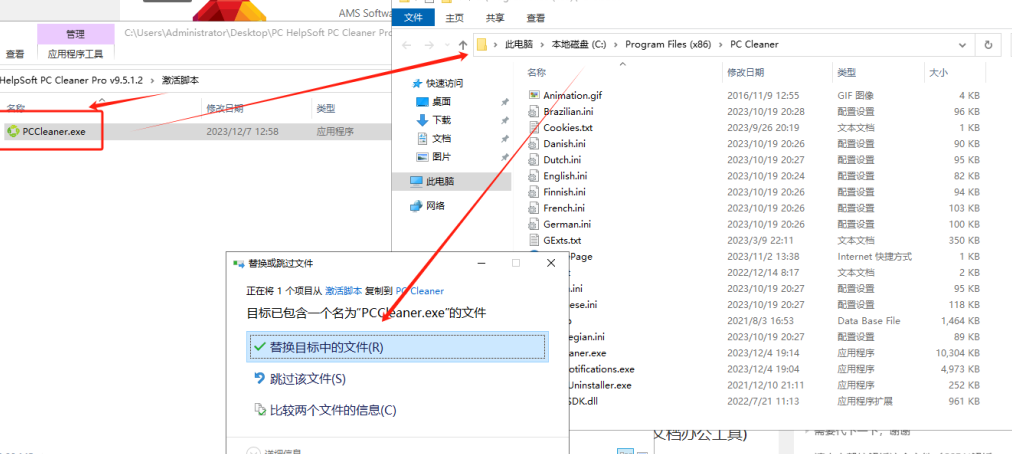
Task: Open the 管理 tab in left window
Action: coord(75,34)
